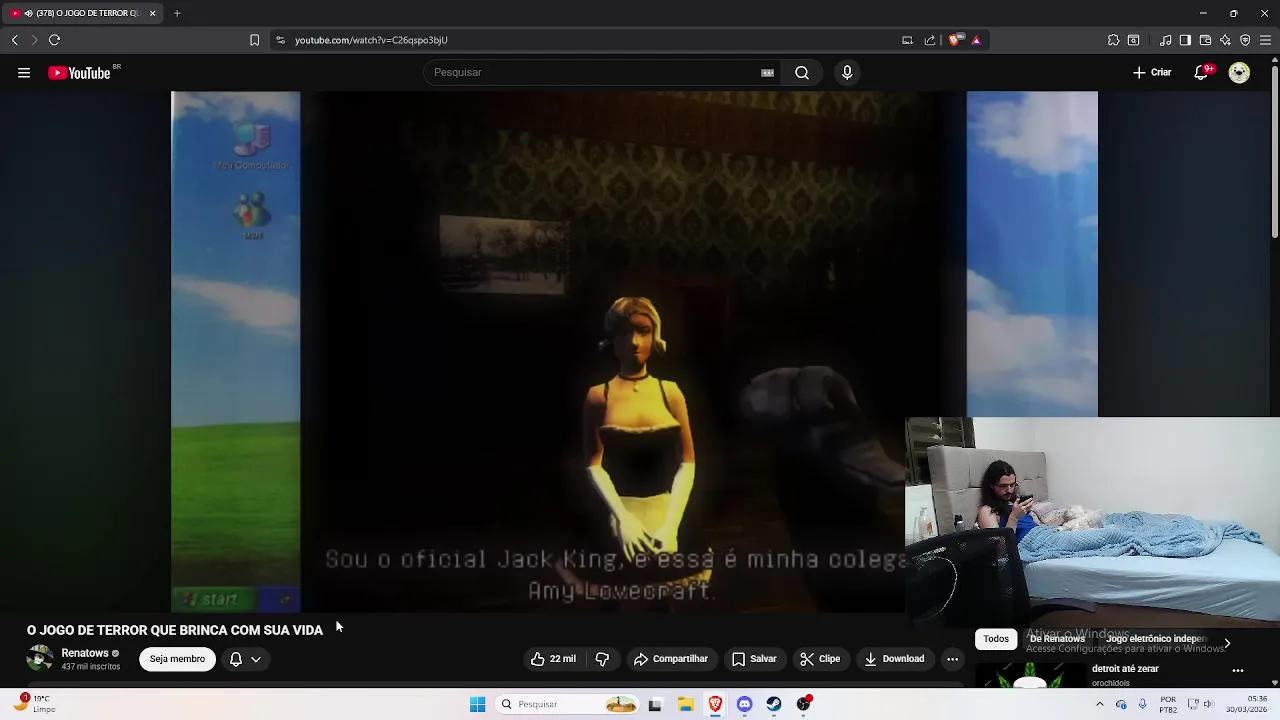
Task: Open the Brave Rewards triangle icon
Action: (976, 40)
